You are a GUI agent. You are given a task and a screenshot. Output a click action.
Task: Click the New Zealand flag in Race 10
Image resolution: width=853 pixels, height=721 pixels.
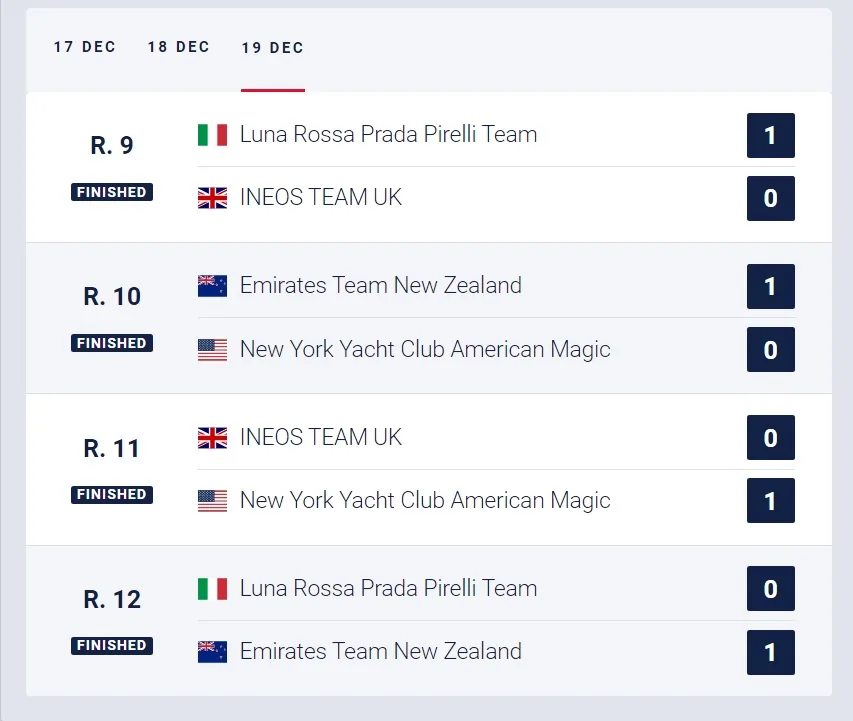[212, 286]
